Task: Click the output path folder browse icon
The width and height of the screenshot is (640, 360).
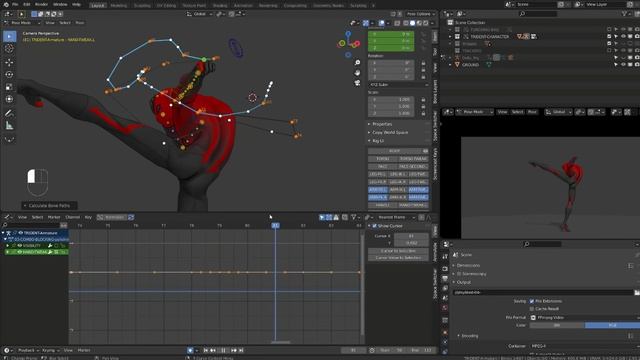Action: tap(637, 292)
